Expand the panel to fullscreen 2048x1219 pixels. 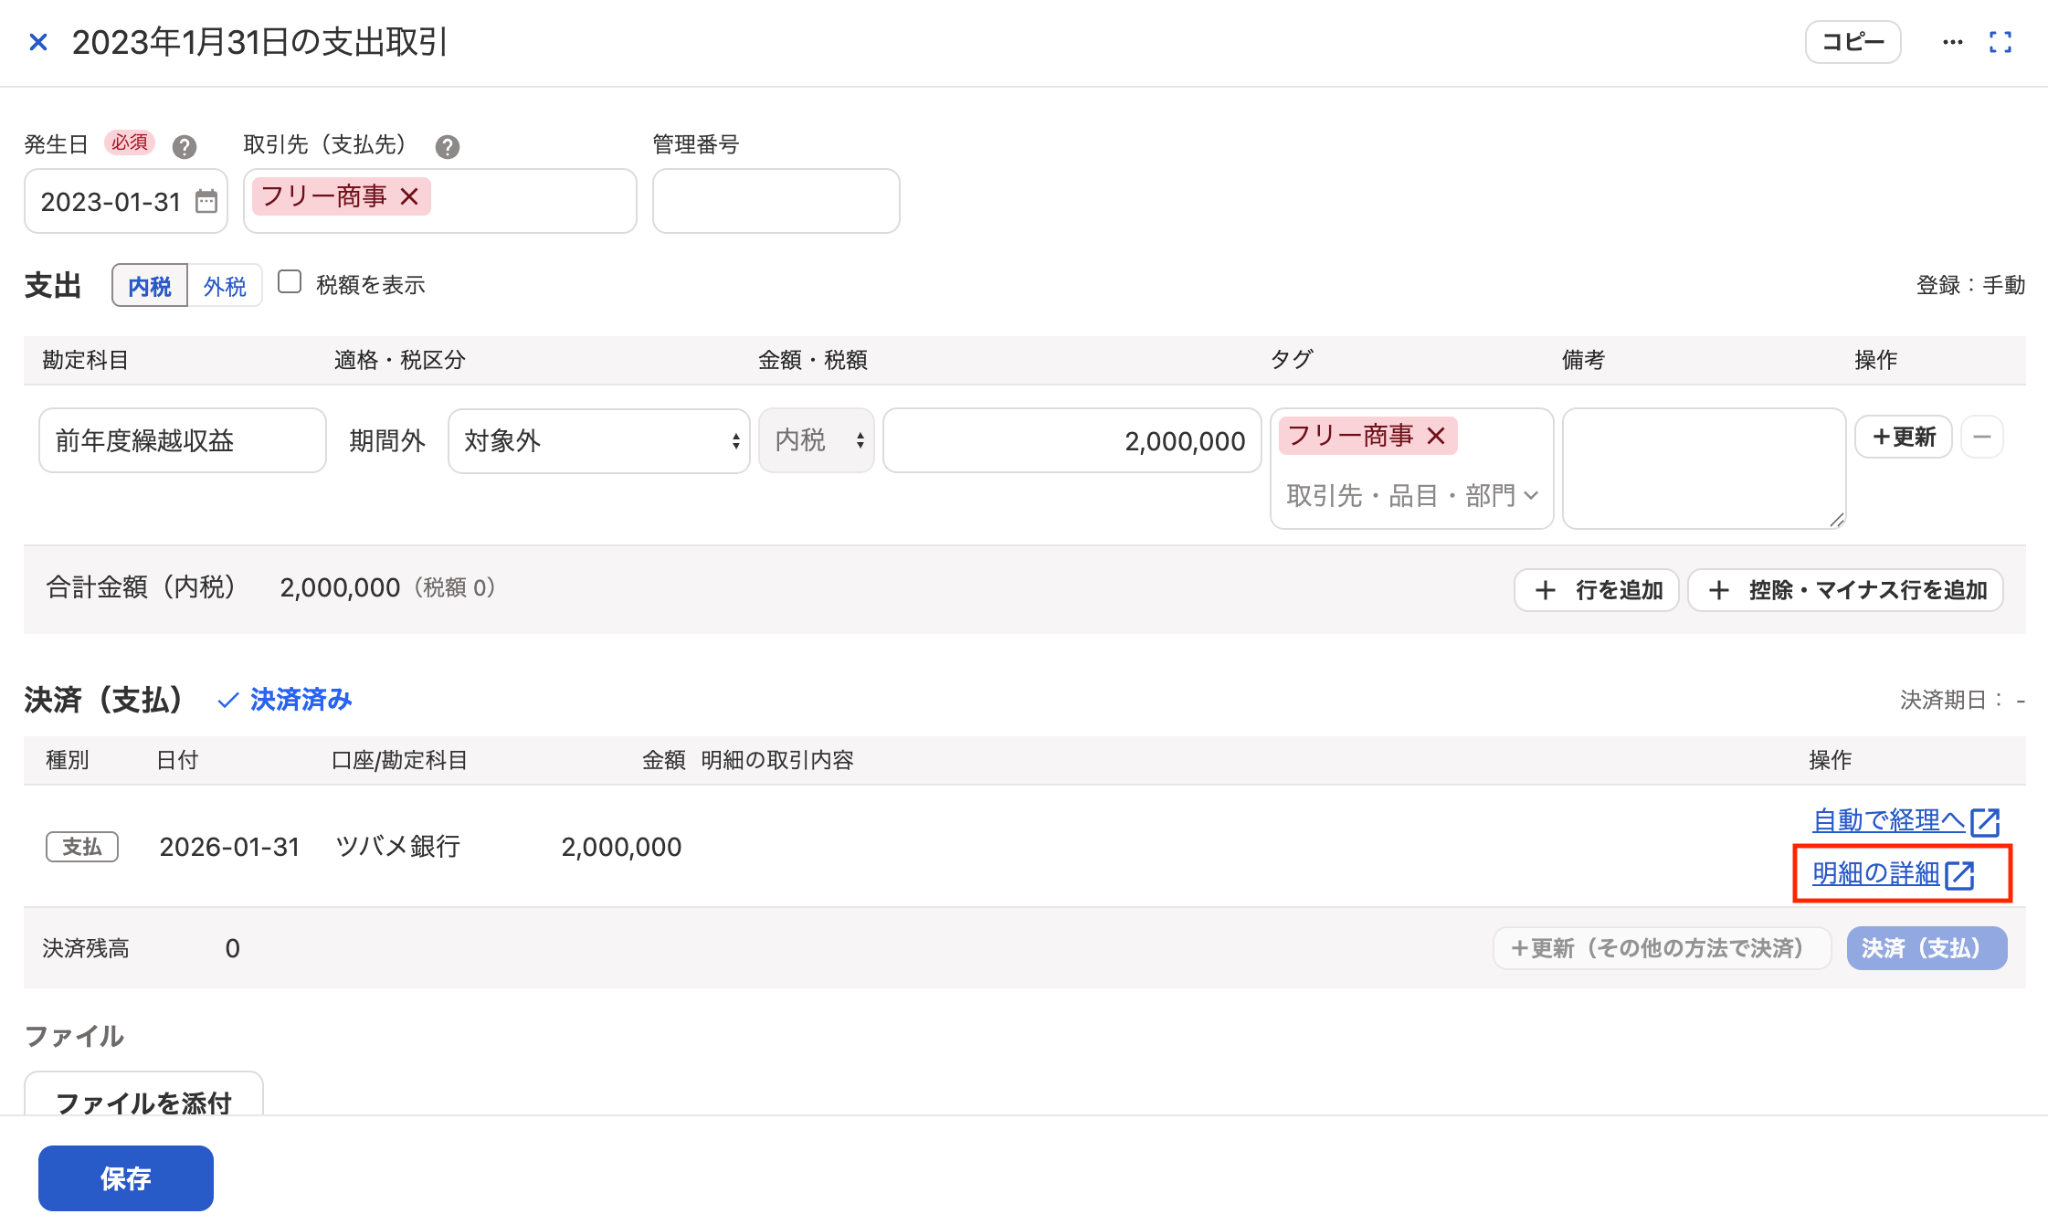tap(2000, 42)
